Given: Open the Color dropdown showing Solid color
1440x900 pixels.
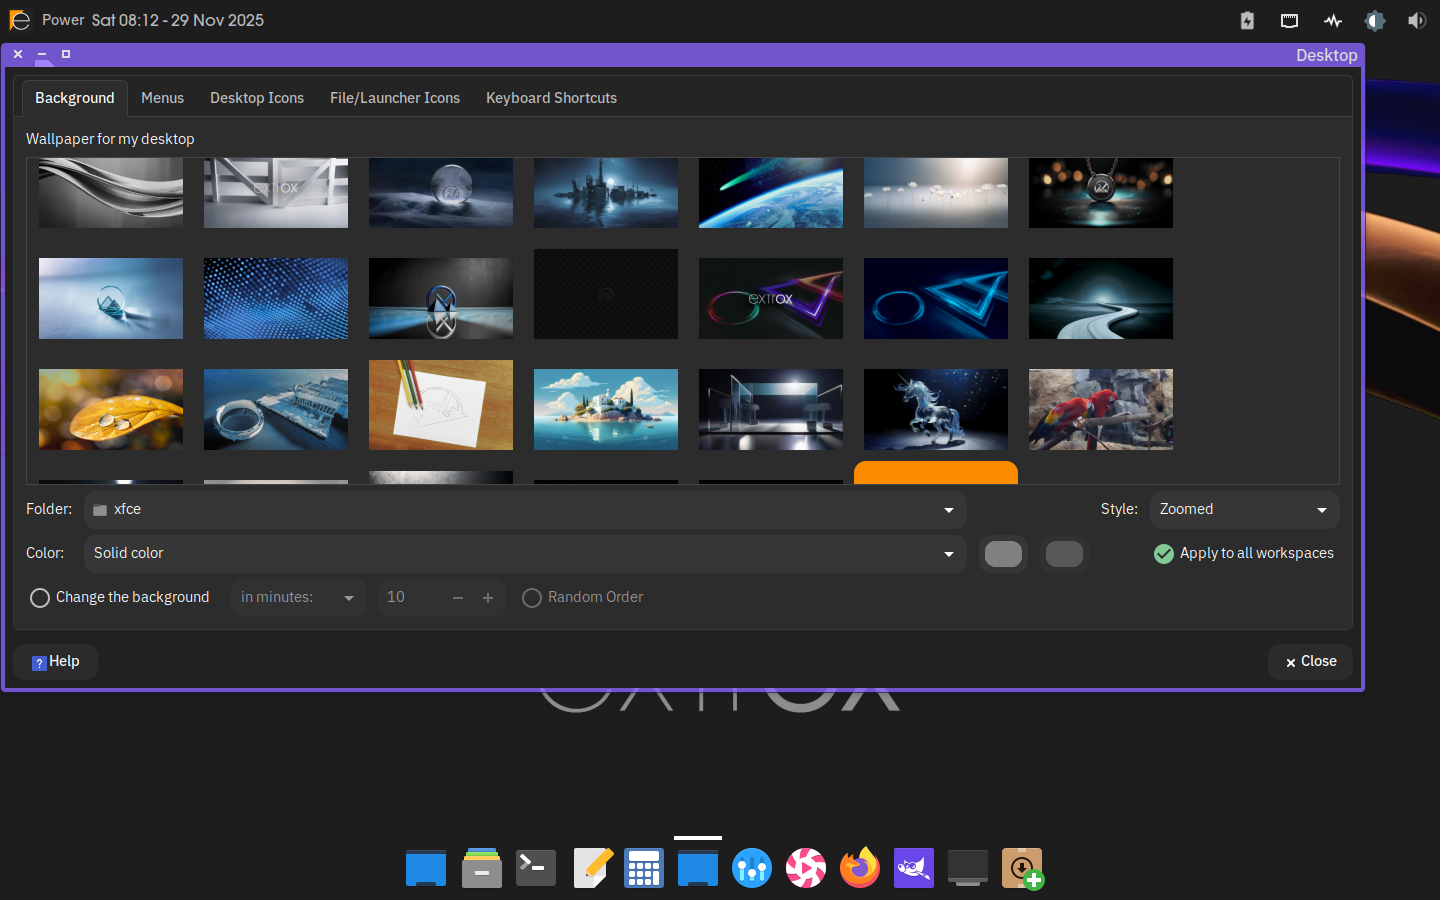Looking at the screenshot, I should tap(524, 554).
